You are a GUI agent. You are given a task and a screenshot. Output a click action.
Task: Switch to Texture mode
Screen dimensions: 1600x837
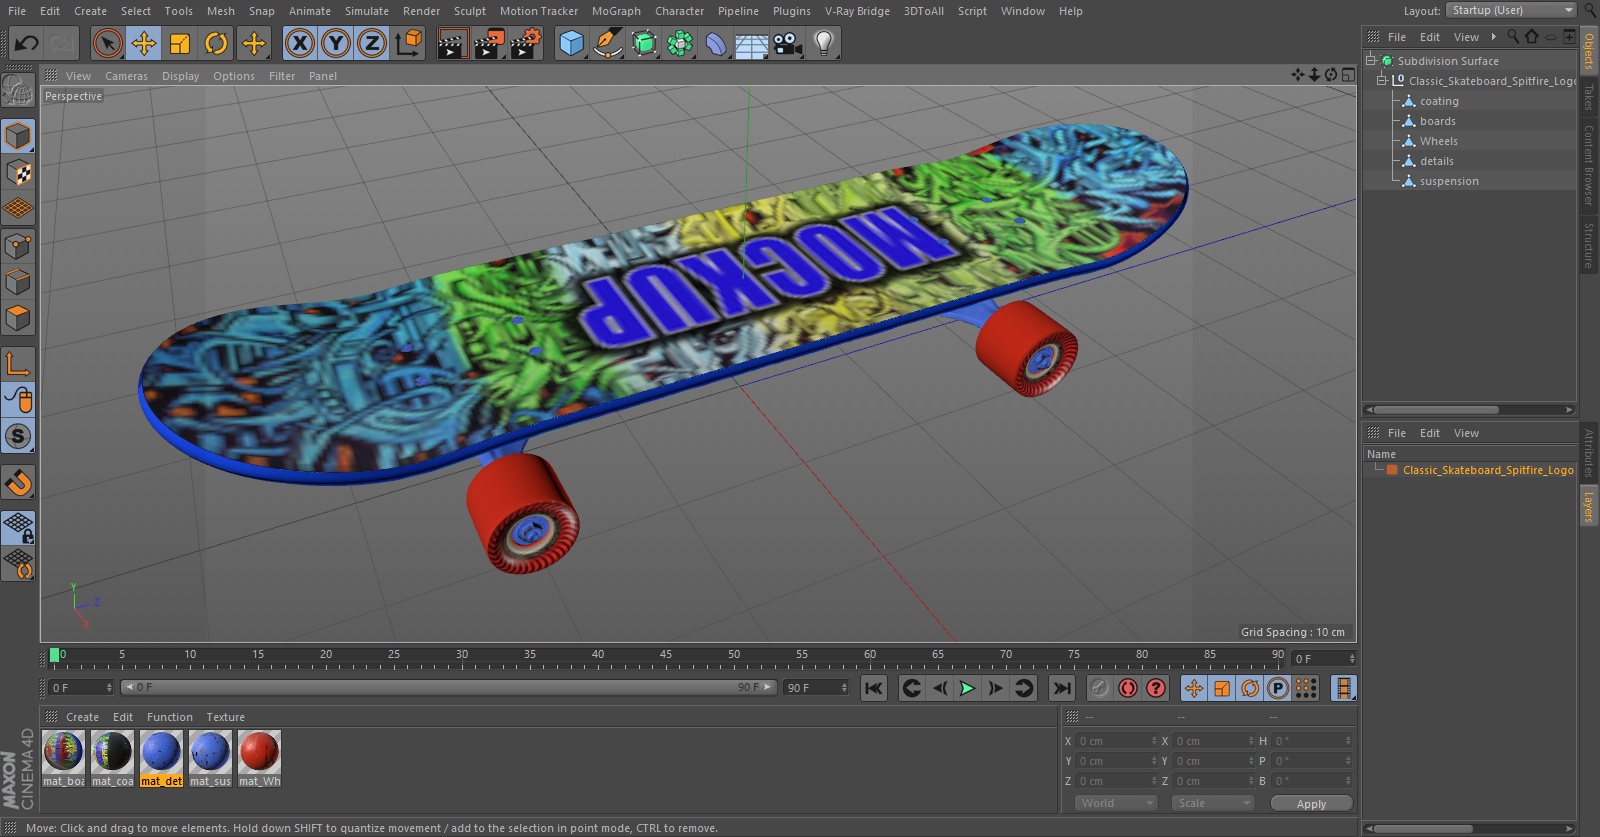pyautogui.click(x=18, y=173)
